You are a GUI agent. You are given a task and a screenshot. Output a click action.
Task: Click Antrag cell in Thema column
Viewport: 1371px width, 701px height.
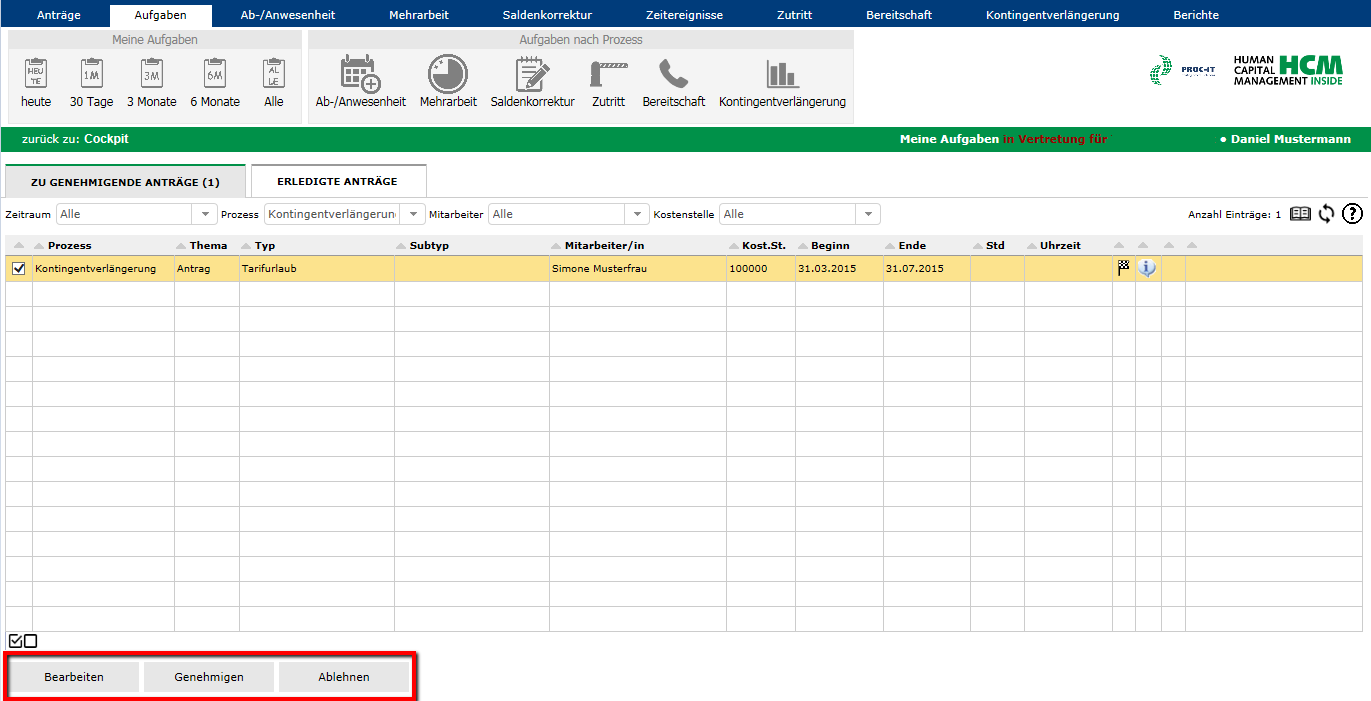click(x=207, y=268)
